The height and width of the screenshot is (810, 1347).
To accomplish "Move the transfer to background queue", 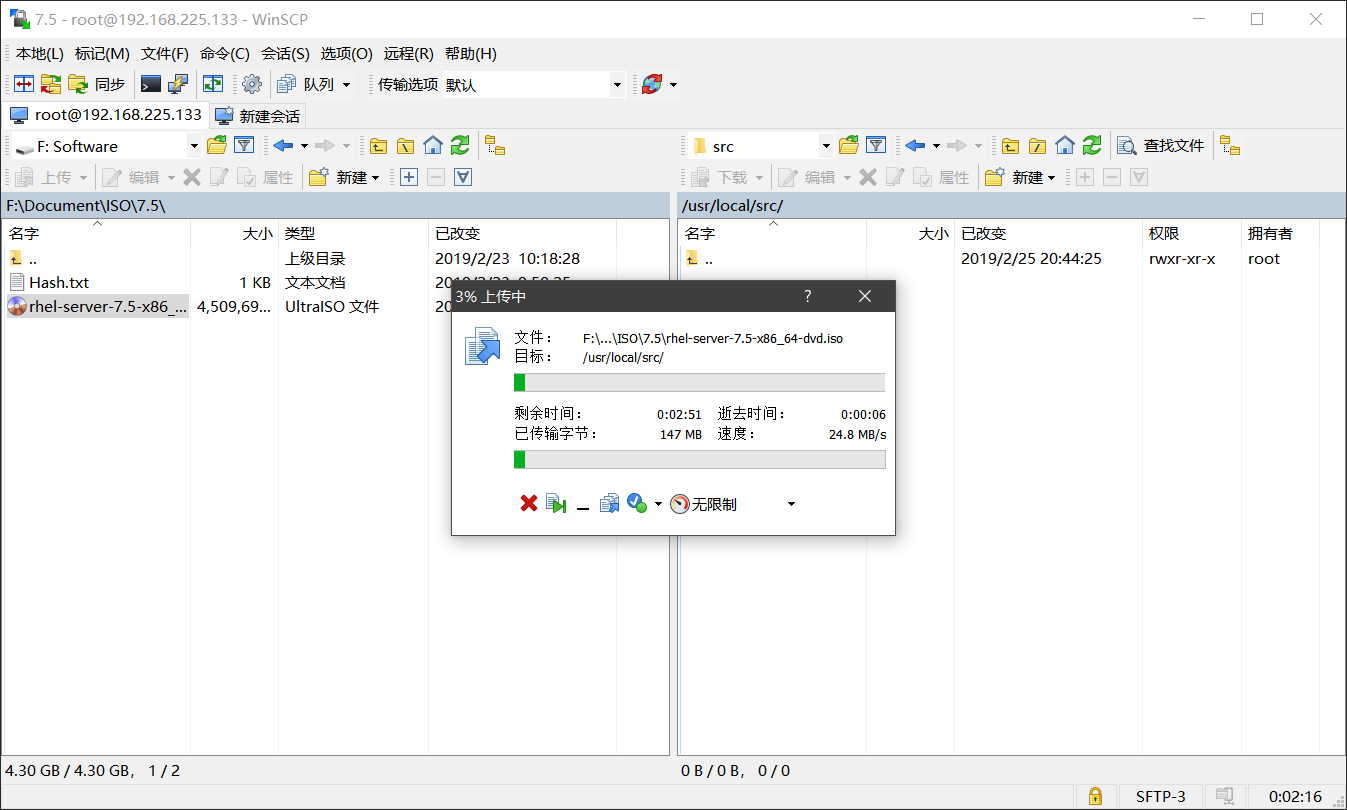I will [609, 504].
